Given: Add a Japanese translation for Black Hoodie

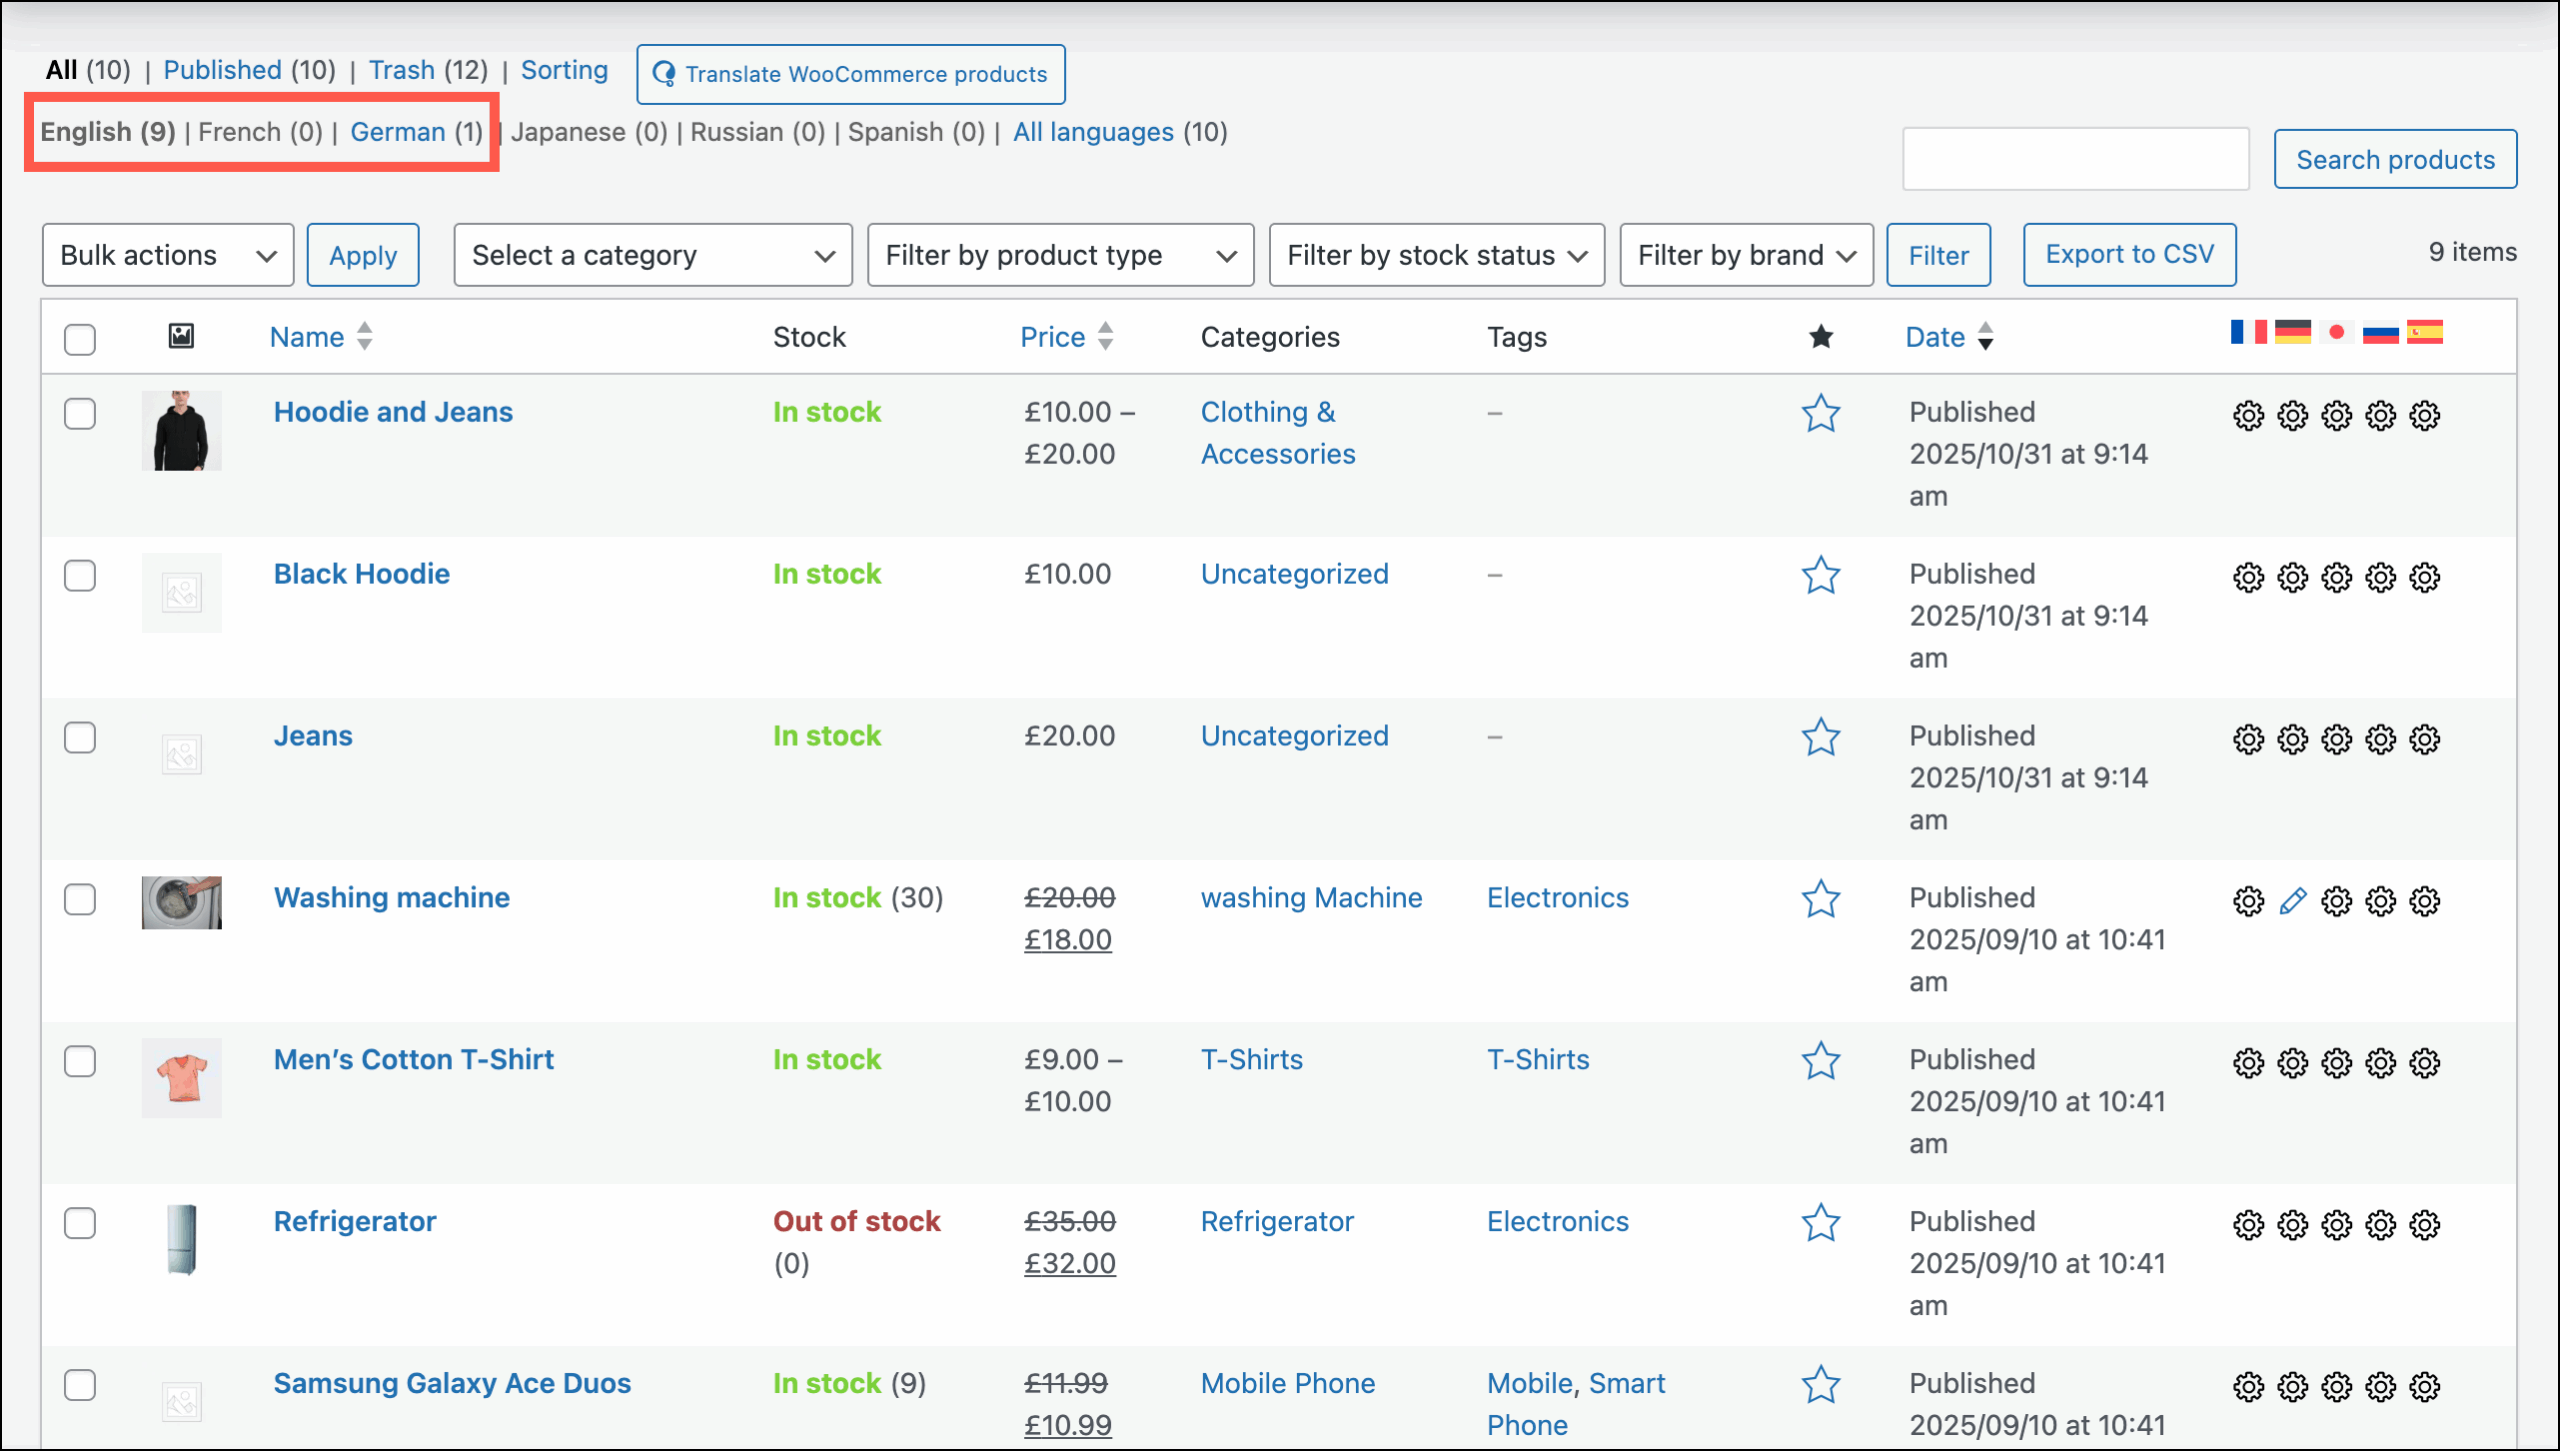Looking at the screenshot, I should click(x=2337, y=578).
